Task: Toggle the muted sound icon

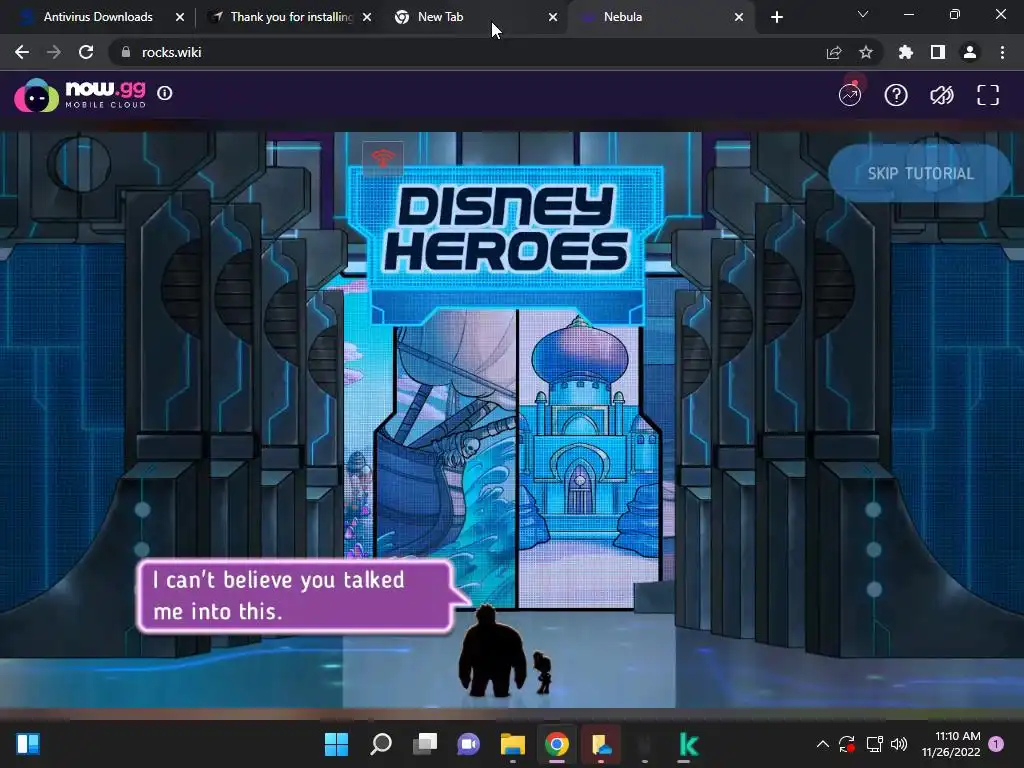Action: click(x=942, y=95)
